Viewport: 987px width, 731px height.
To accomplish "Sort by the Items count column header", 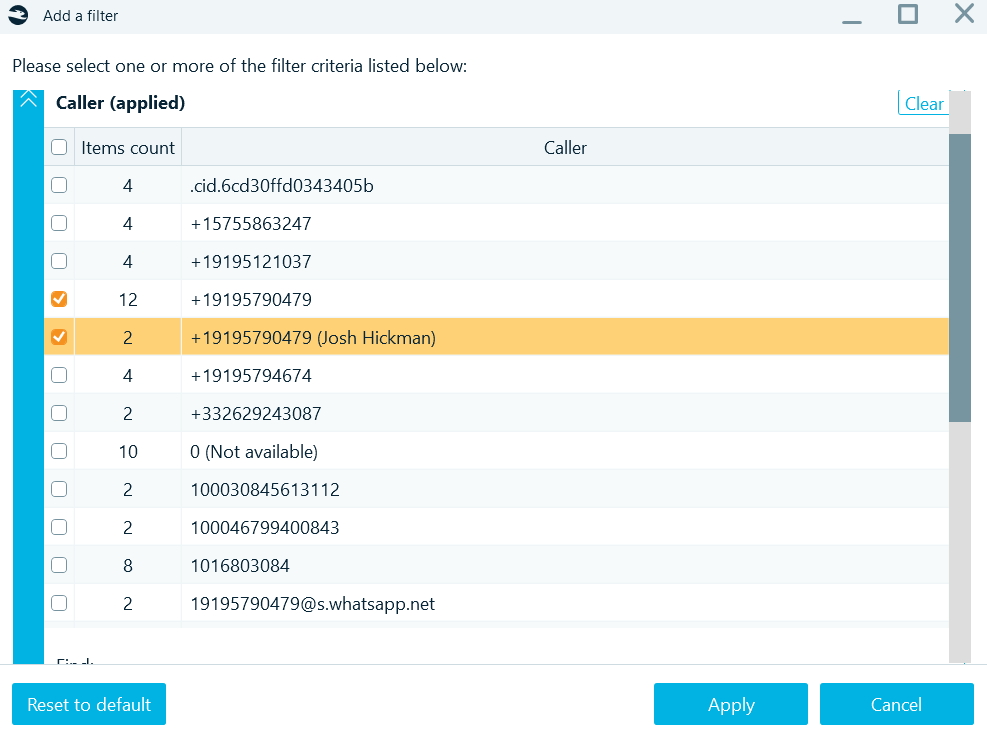I will (127, 146).
